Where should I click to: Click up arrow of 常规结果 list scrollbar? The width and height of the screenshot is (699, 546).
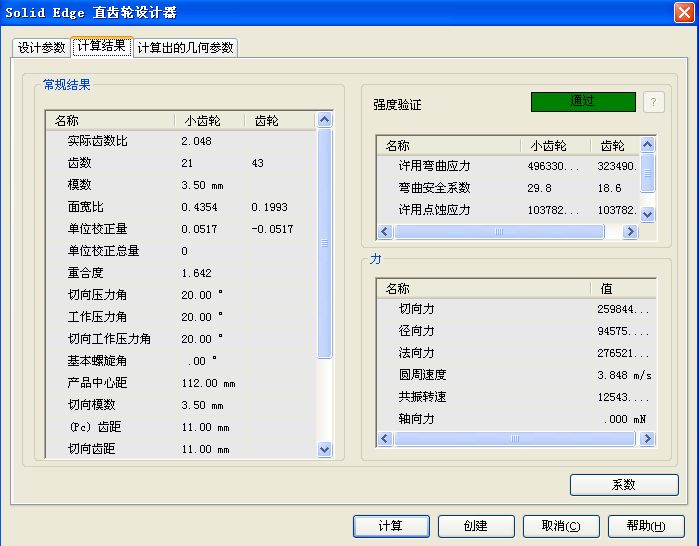click(325, 119)
